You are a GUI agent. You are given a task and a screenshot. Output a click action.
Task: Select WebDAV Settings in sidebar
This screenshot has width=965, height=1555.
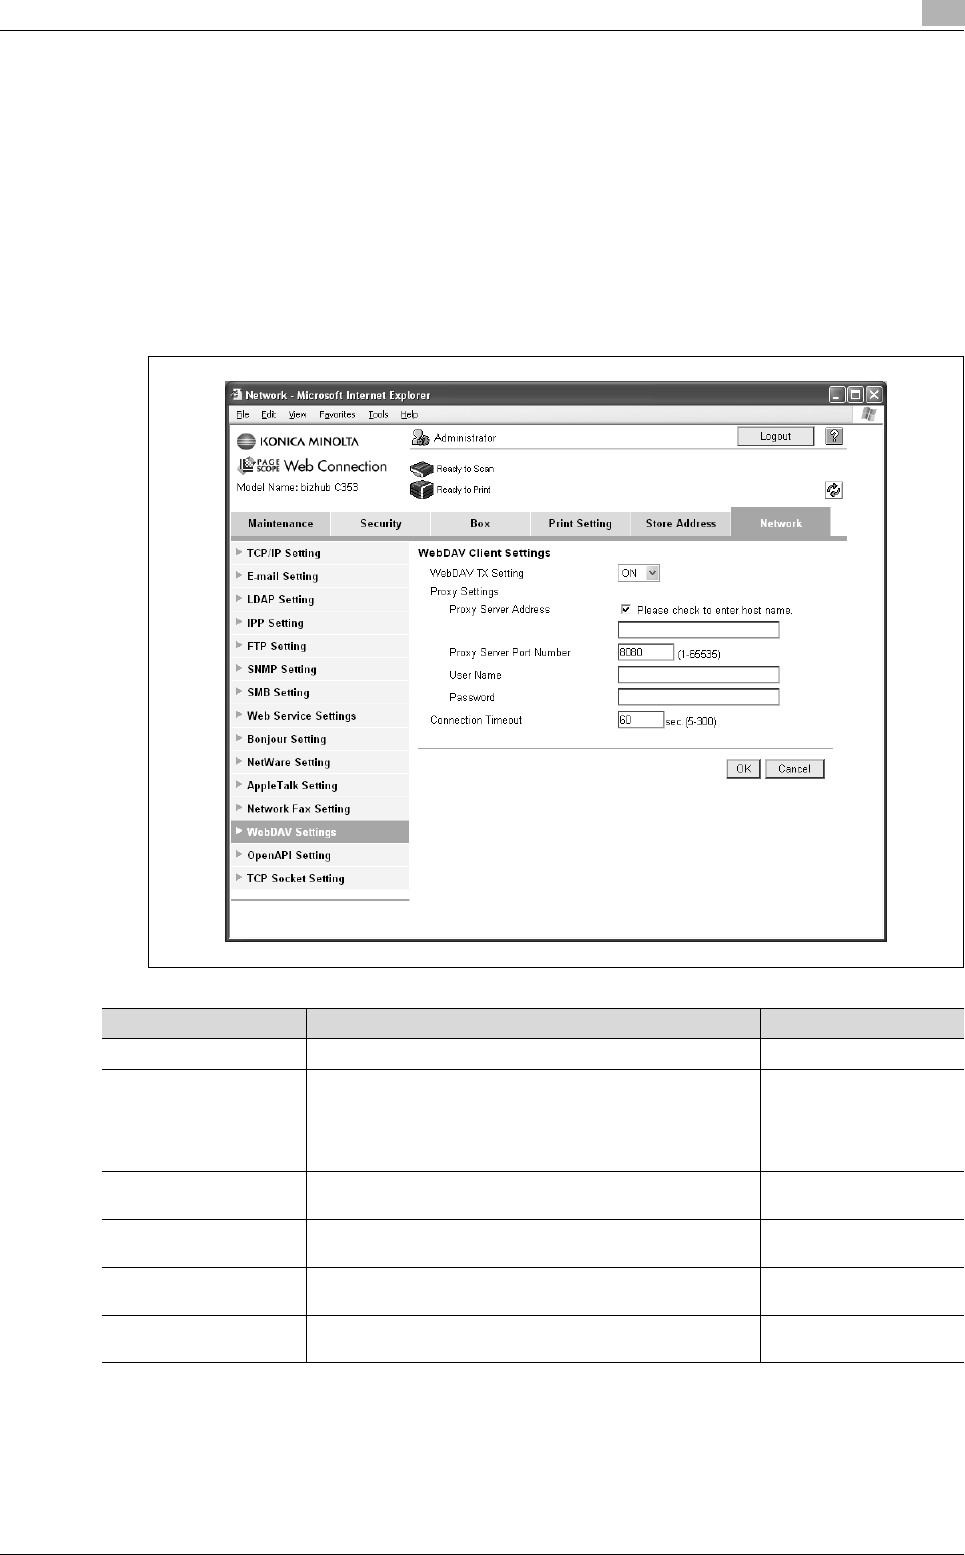pyautogui.click(x=320, y=832)
